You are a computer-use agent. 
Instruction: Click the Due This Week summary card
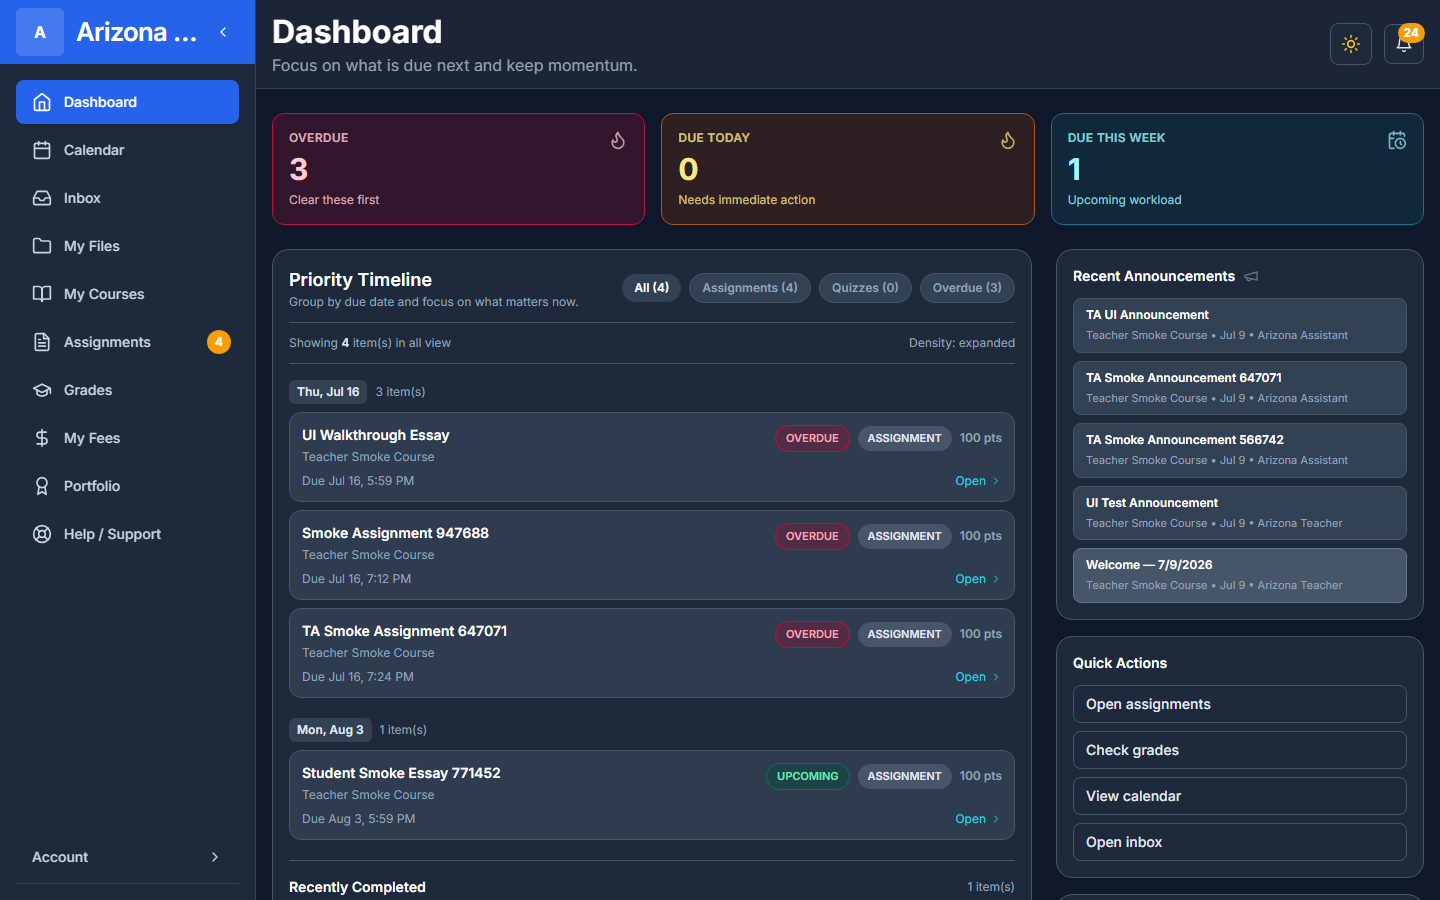(x=1237, y=169)
